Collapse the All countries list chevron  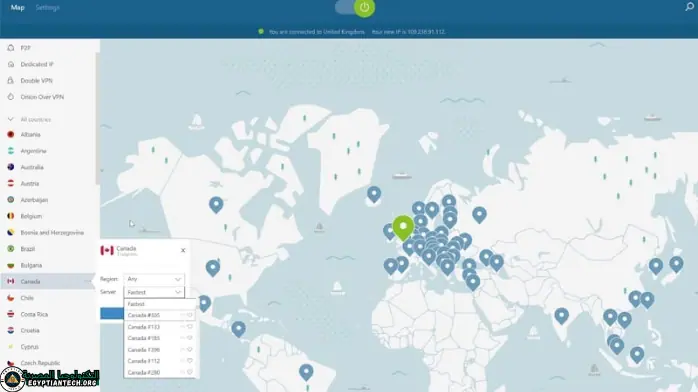tap(11, 119)
